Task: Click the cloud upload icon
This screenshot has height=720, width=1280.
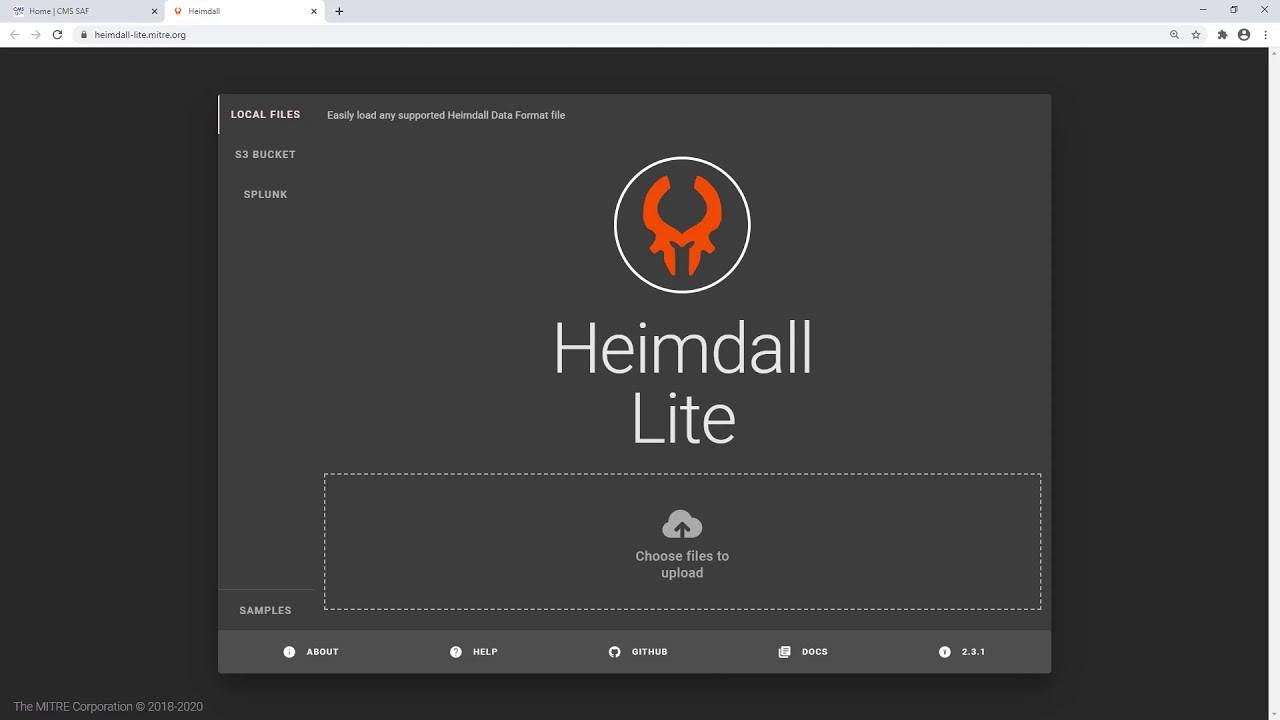Action: click(682, 524)
